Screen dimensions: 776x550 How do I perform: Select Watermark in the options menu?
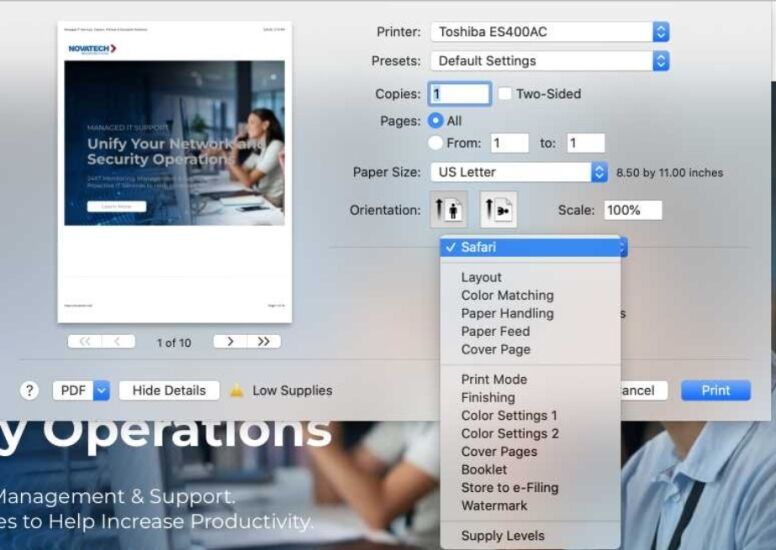[494, 506]
